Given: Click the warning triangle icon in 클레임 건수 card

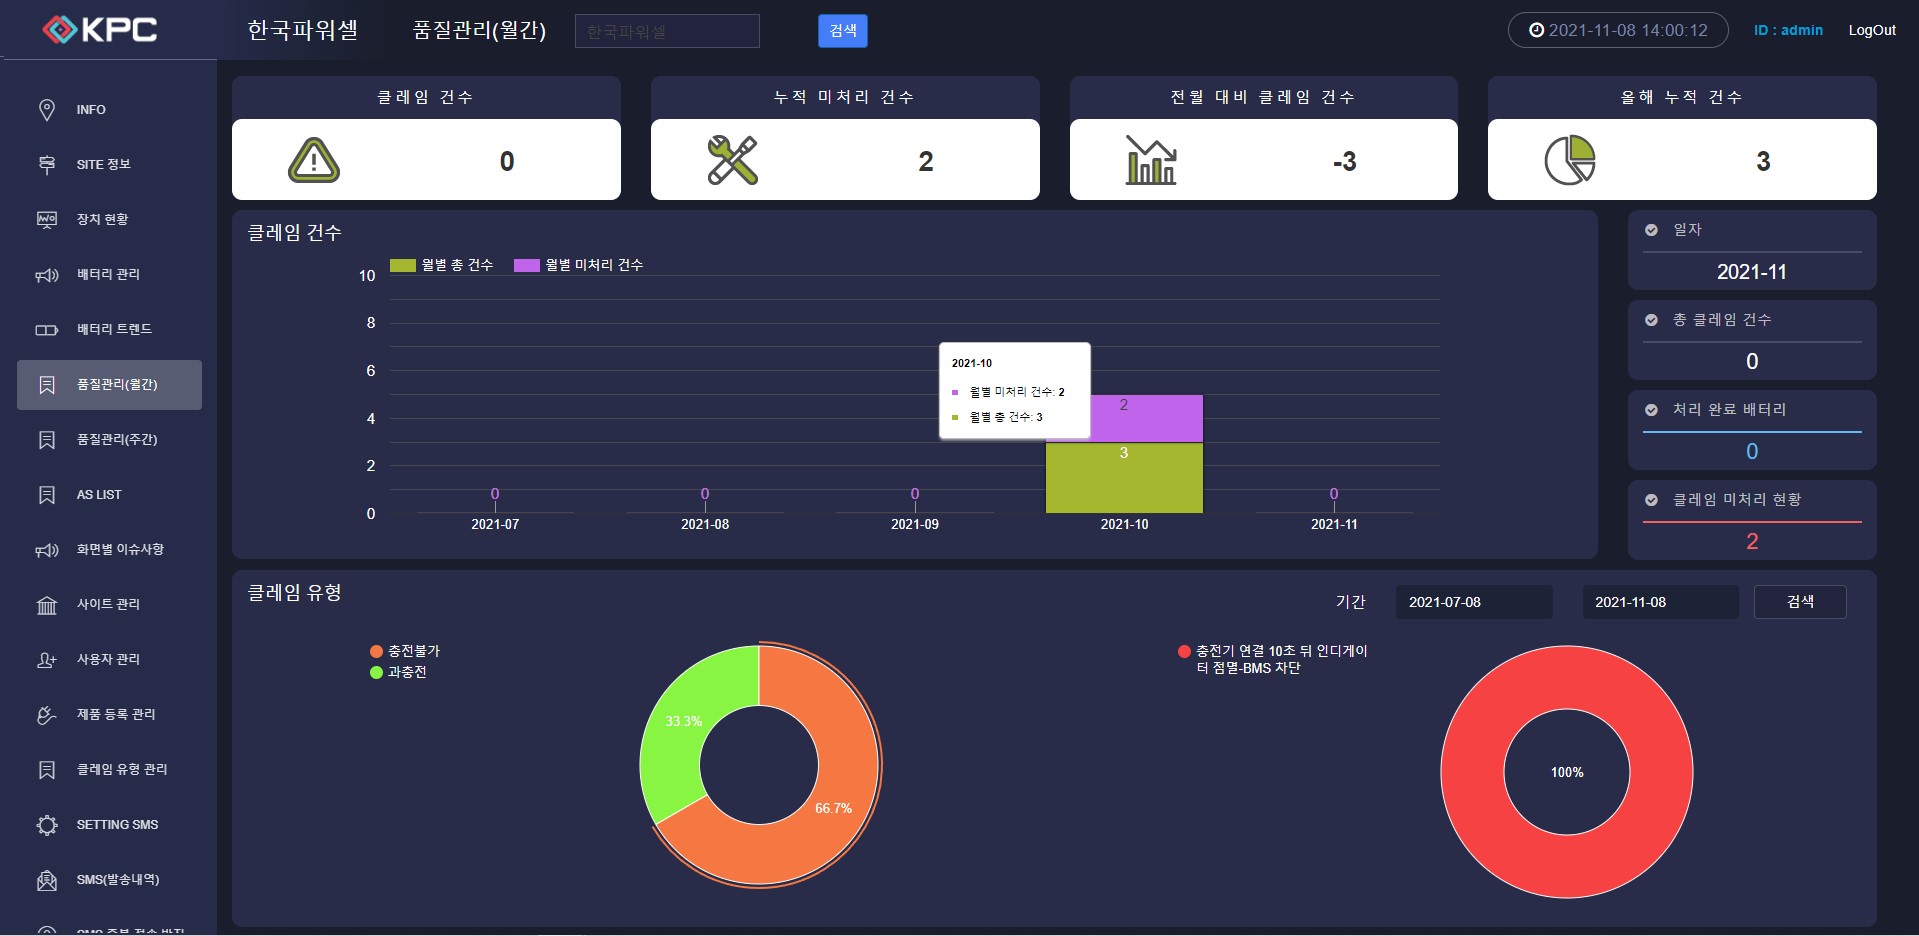Looking at the screenshot, I should [x=314, y=161].
